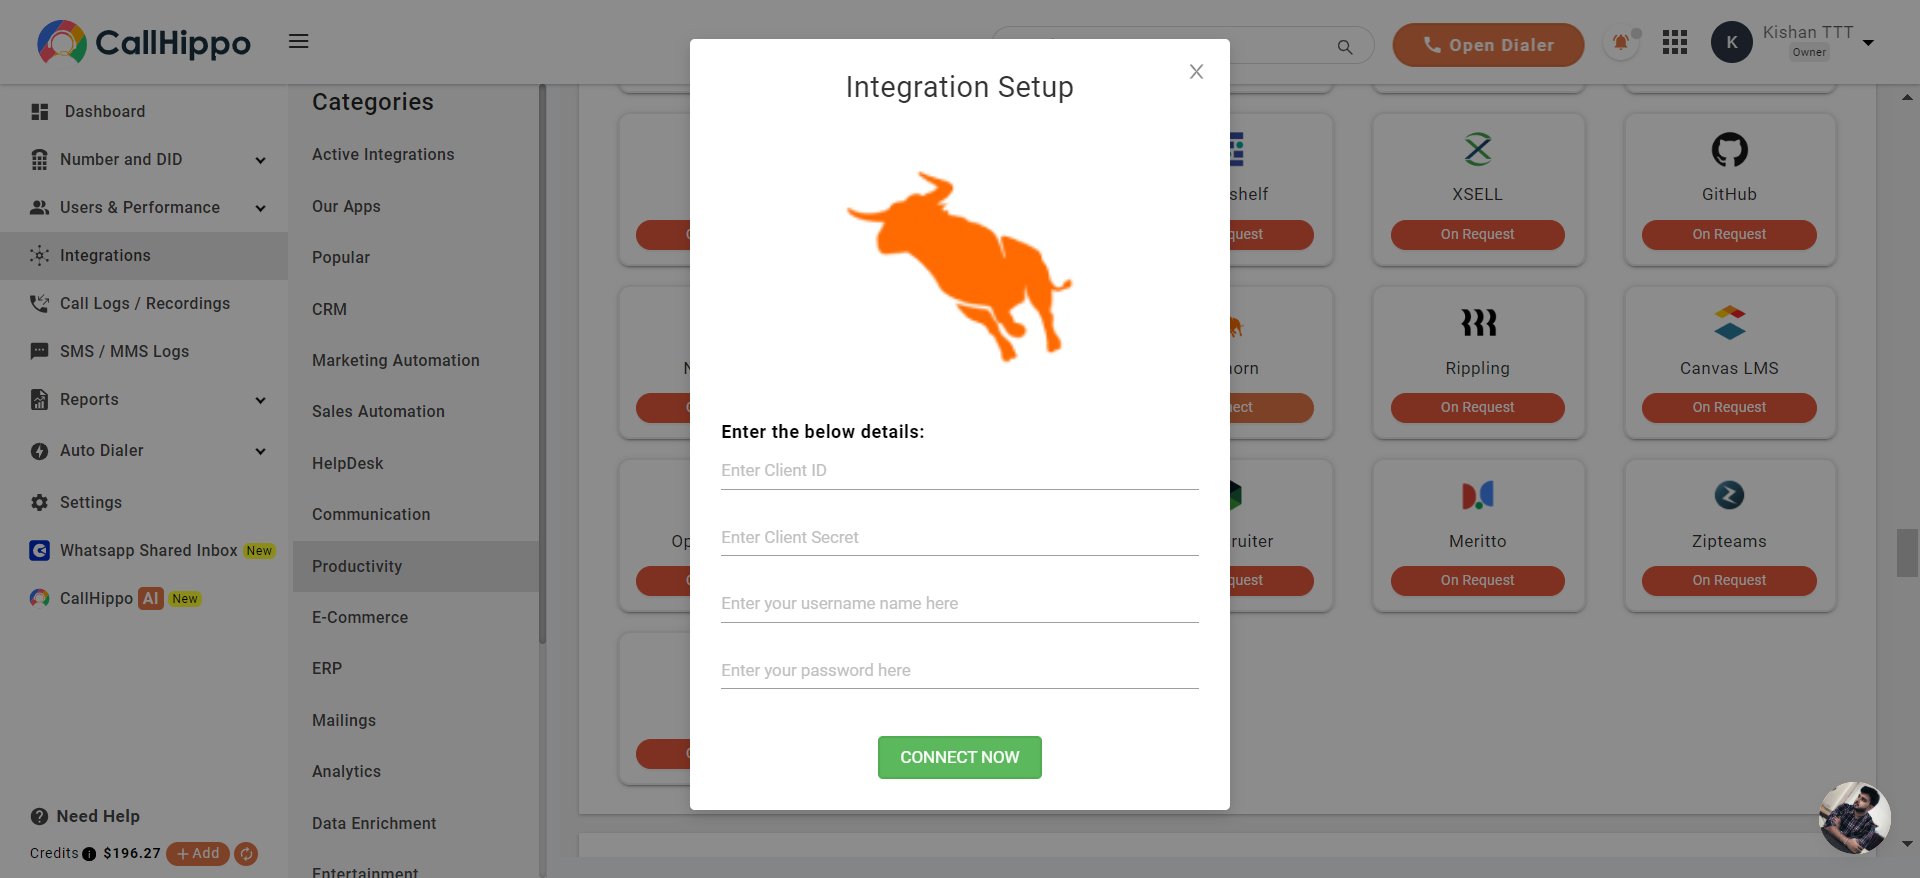1920x878 pixels.
Task: Toggle the hamburger menu icon
Action: (298, 41)
